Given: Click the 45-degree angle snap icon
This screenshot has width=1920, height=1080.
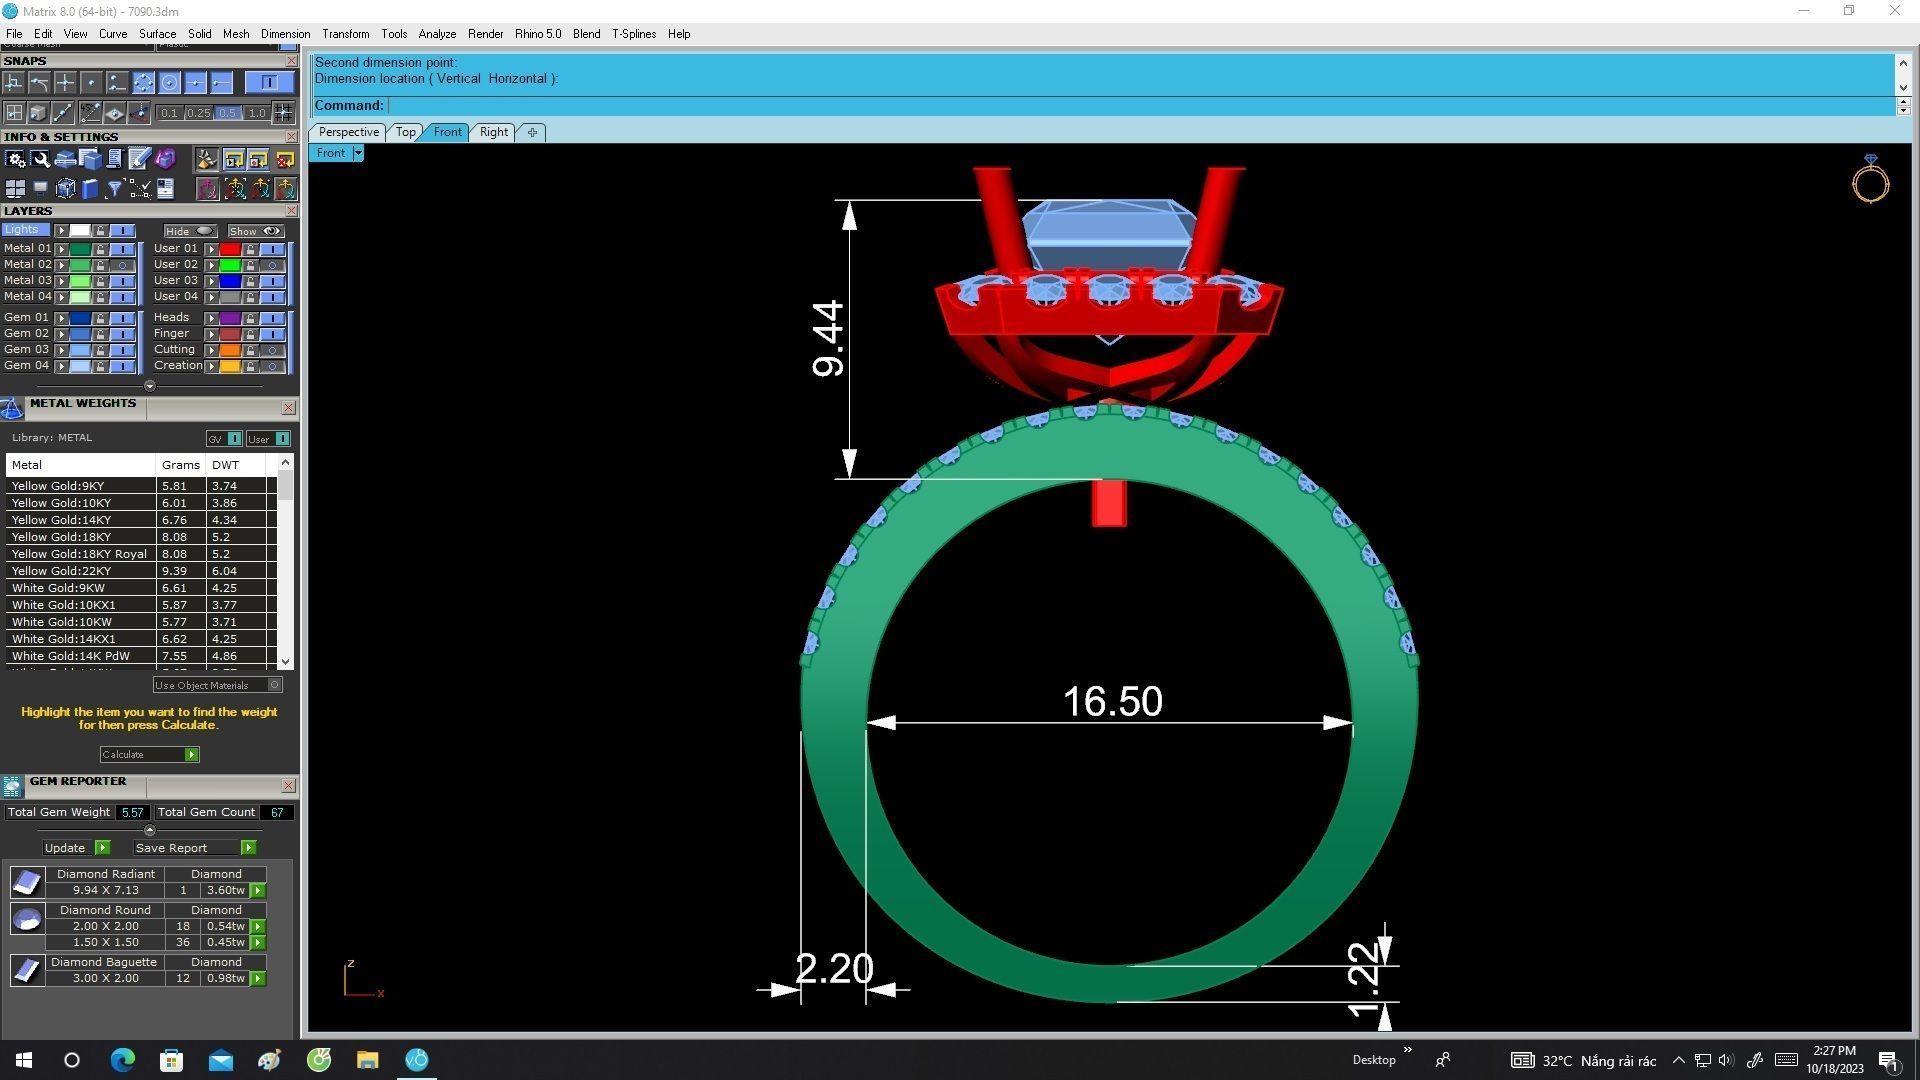Looking at the screenshot, I should coord(90,113).
